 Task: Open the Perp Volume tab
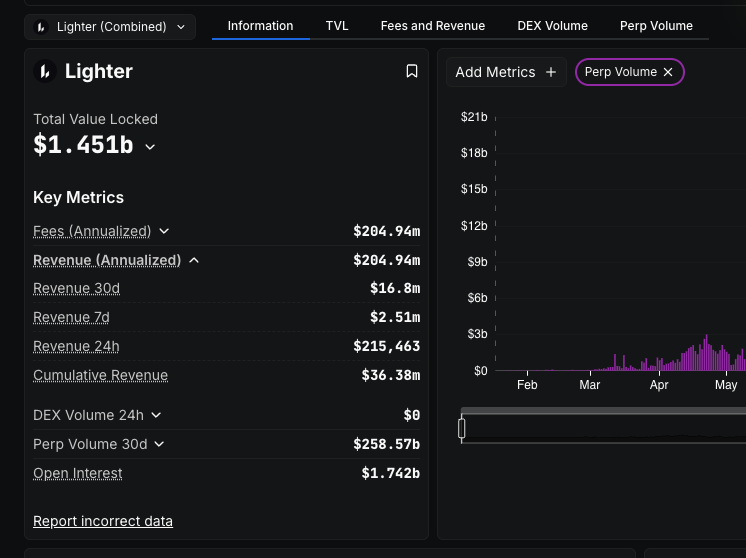(656, 26)
